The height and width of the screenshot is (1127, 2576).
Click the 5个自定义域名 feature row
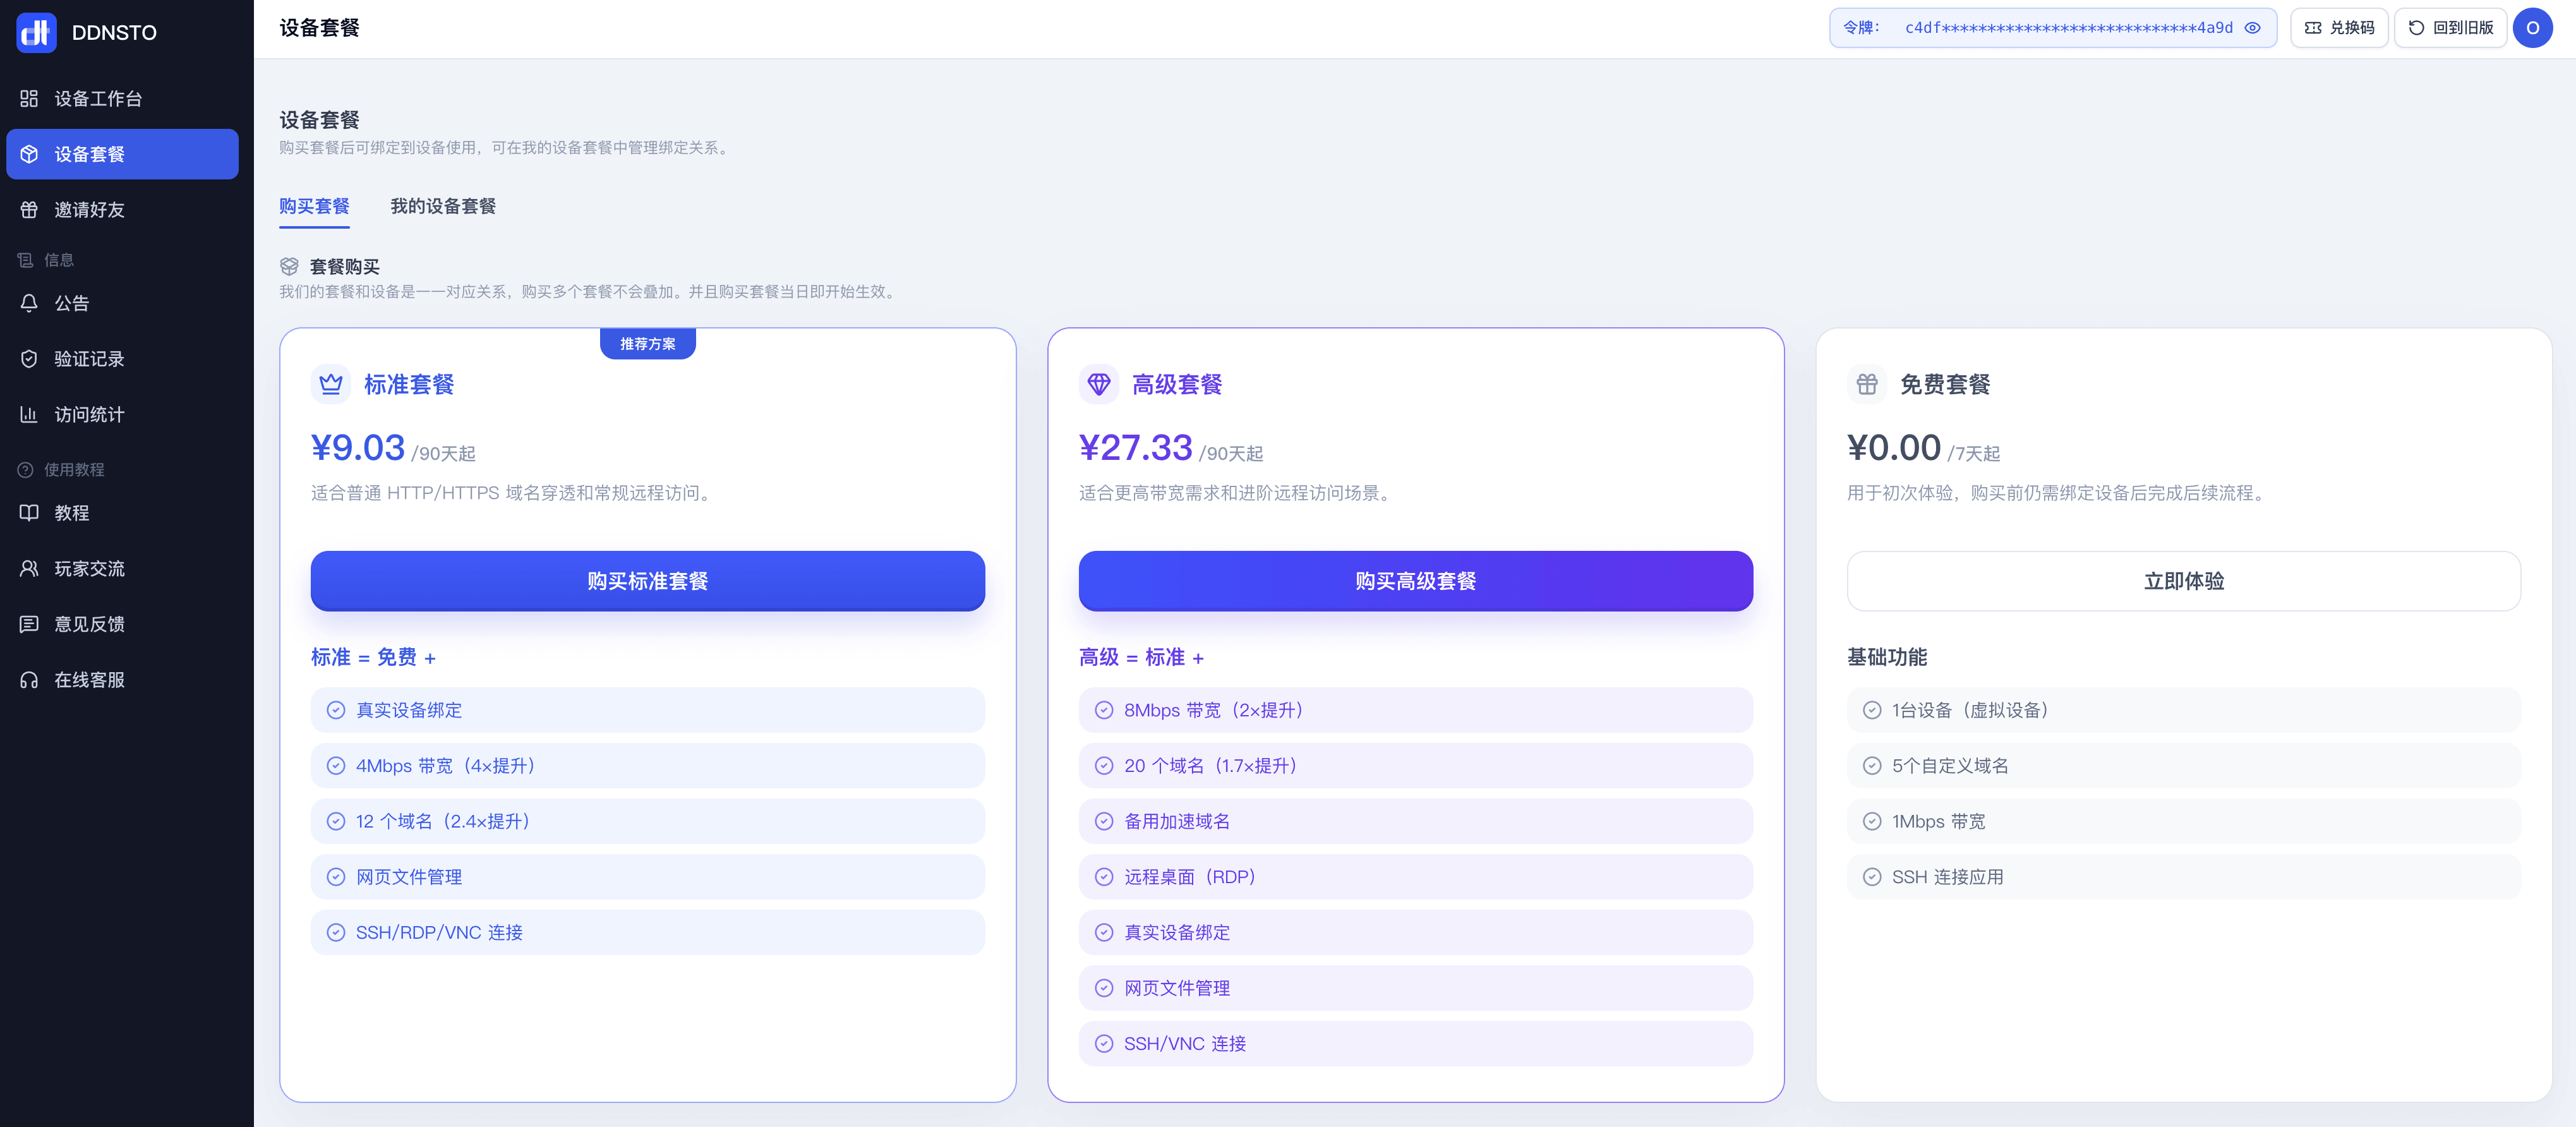coord(2183,766)
